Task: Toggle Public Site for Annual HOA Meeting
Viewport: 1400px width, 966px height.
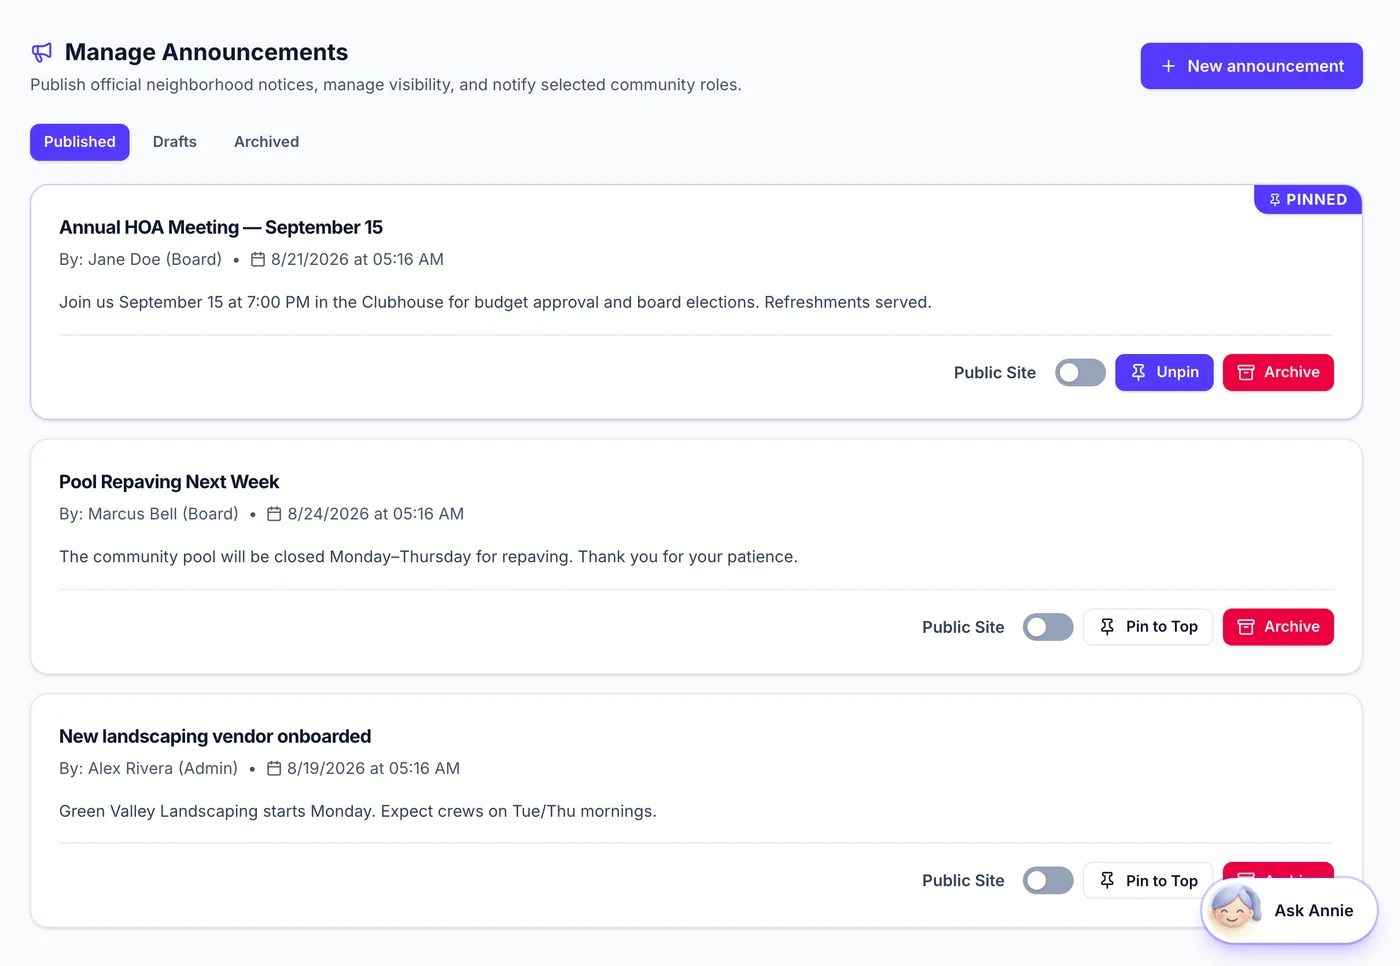Action: click(x=1080, y=373)
